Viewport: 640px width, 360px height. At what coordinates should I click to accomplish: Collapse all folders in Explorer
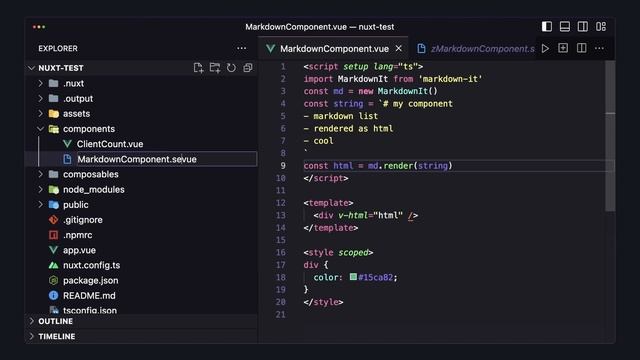247,68
